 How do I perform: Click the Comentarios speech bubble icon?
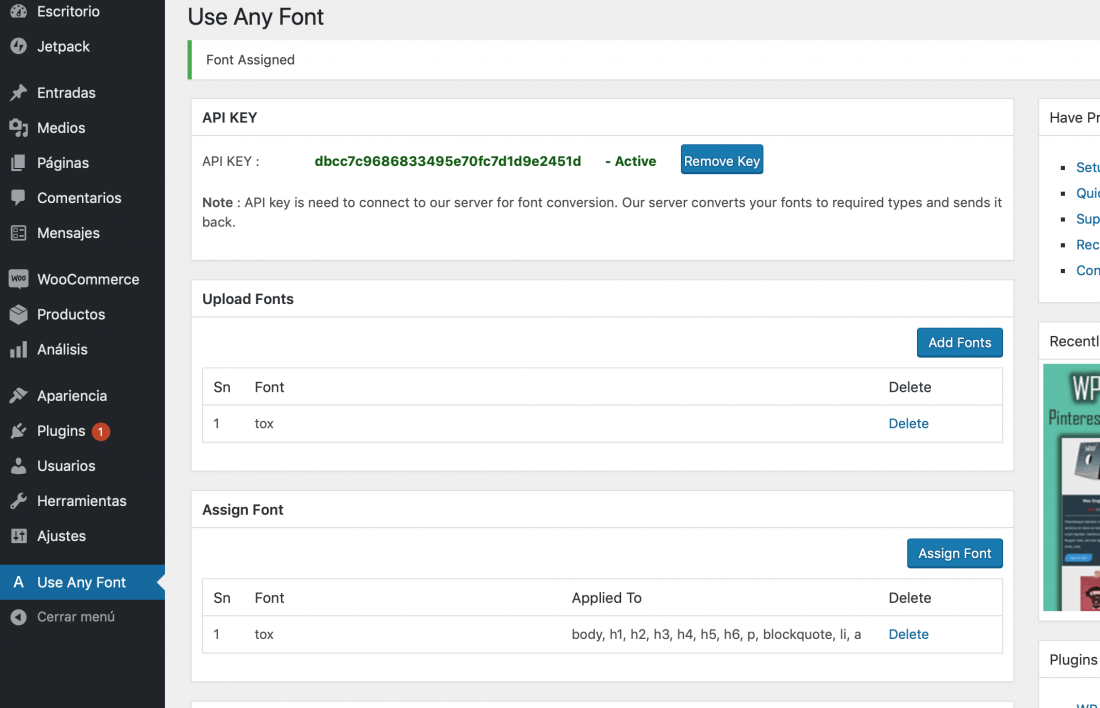tap(19, 198)
